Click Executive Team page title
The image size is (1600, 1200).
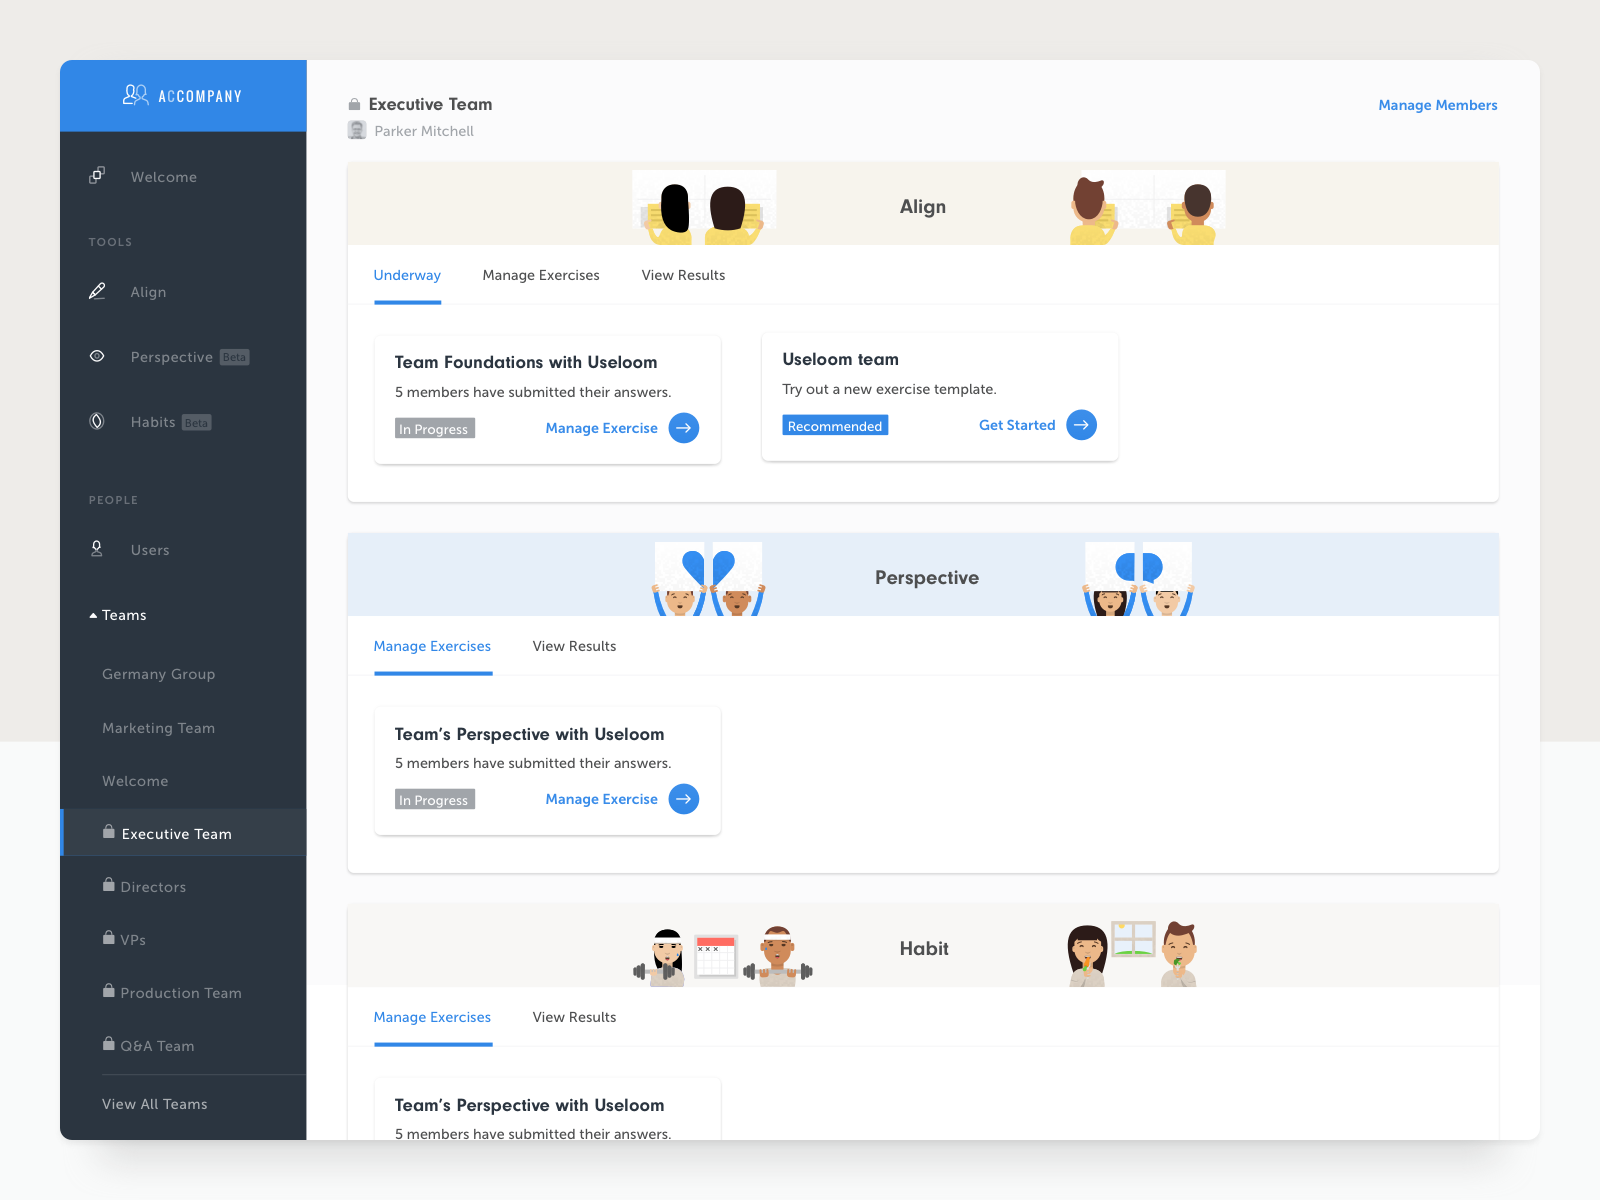pos(430,104)
